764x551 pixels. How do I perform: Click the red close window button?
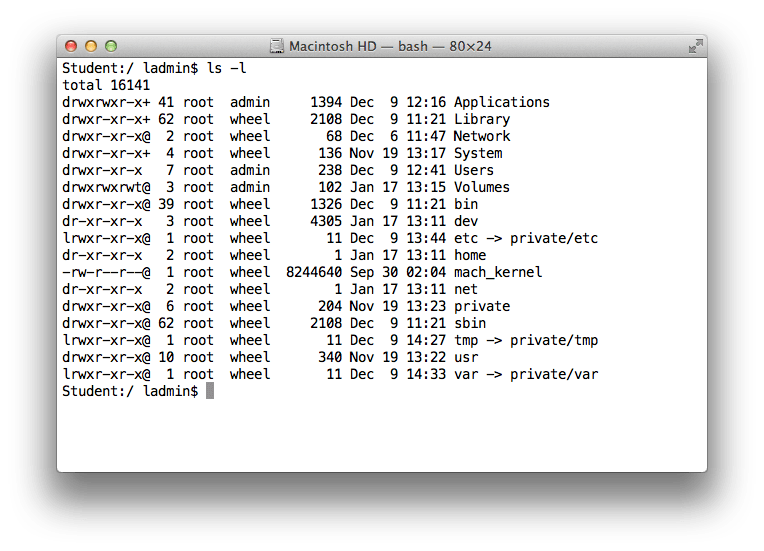point(71,46)
